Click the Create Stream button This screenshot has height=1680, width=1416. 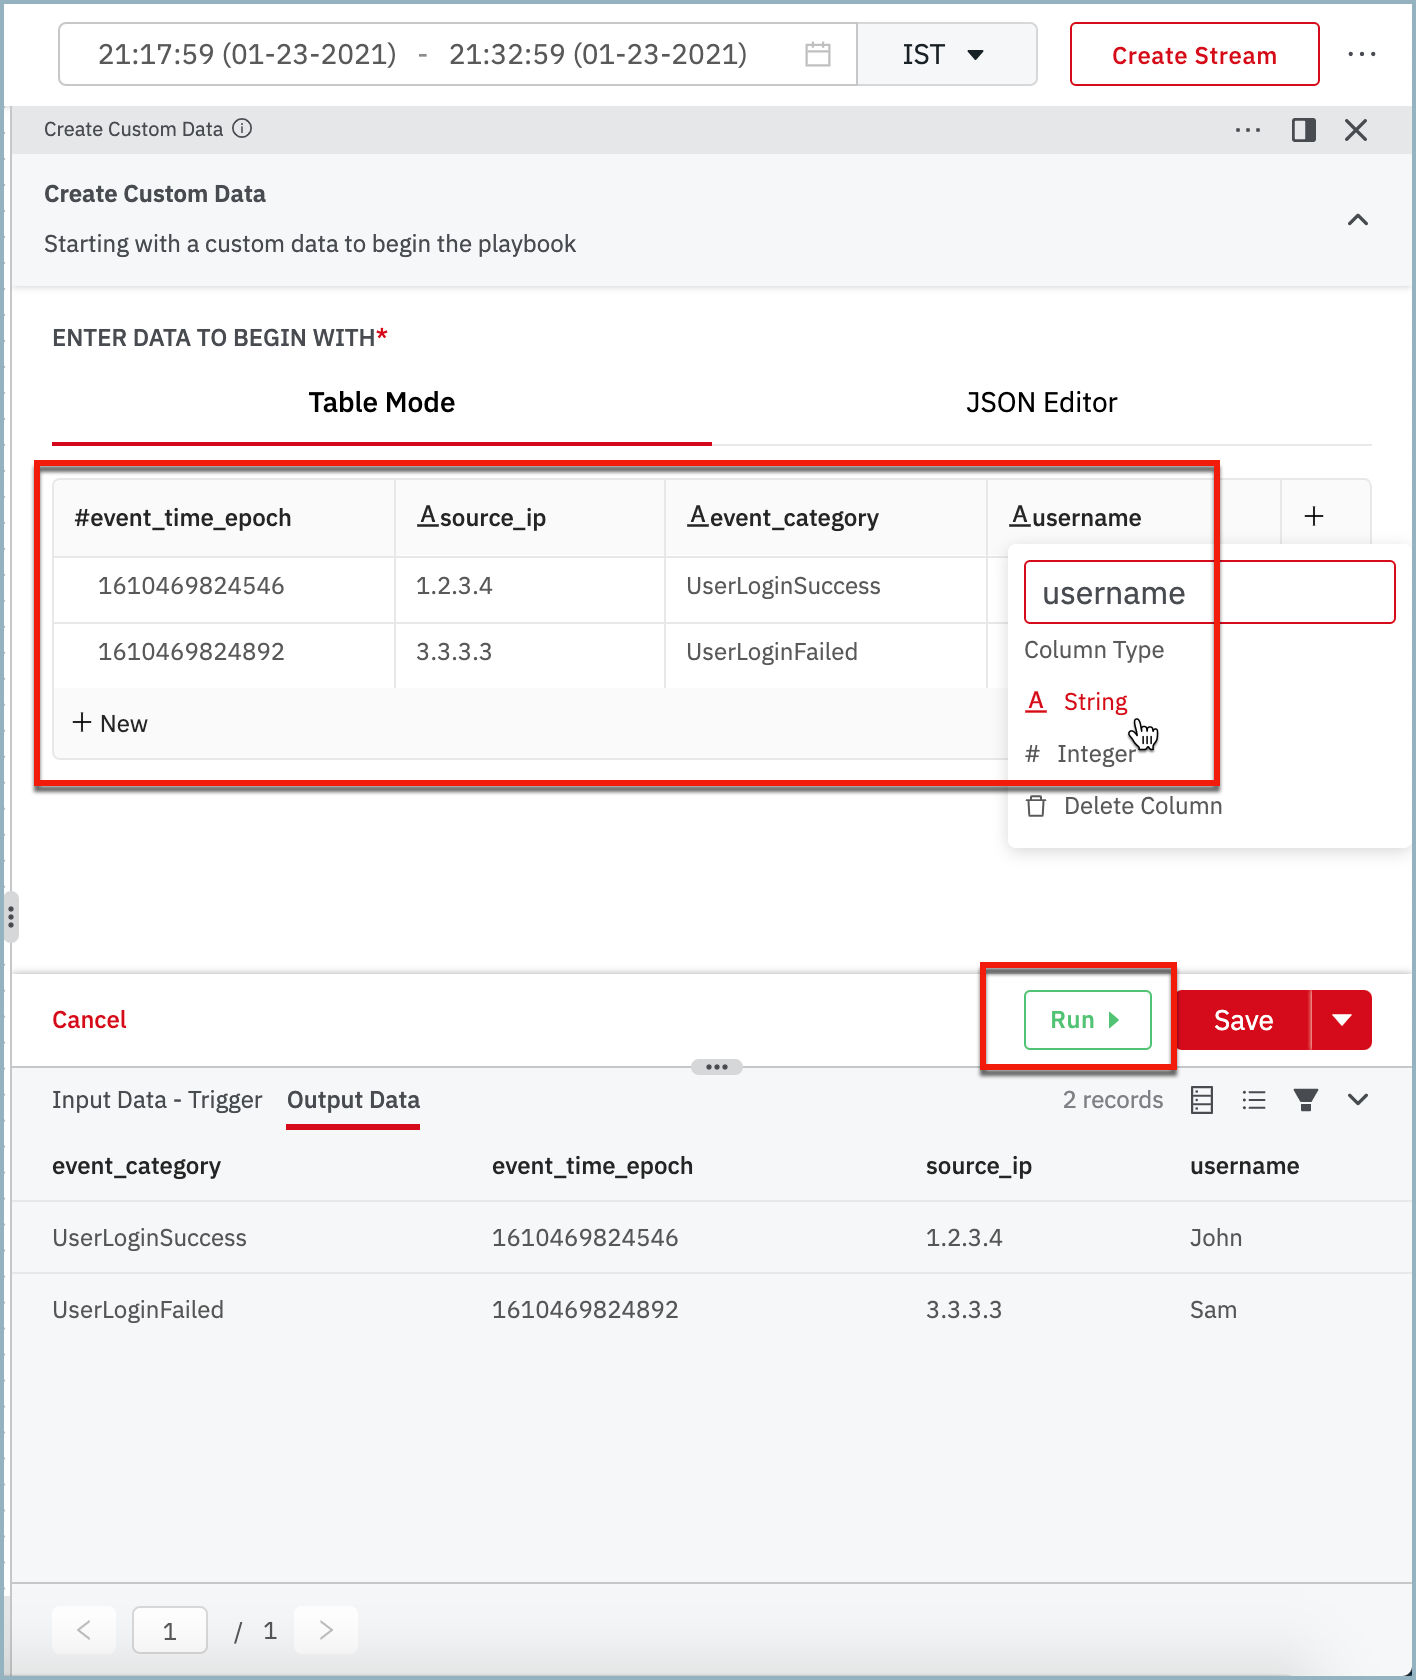point(1194,54)
